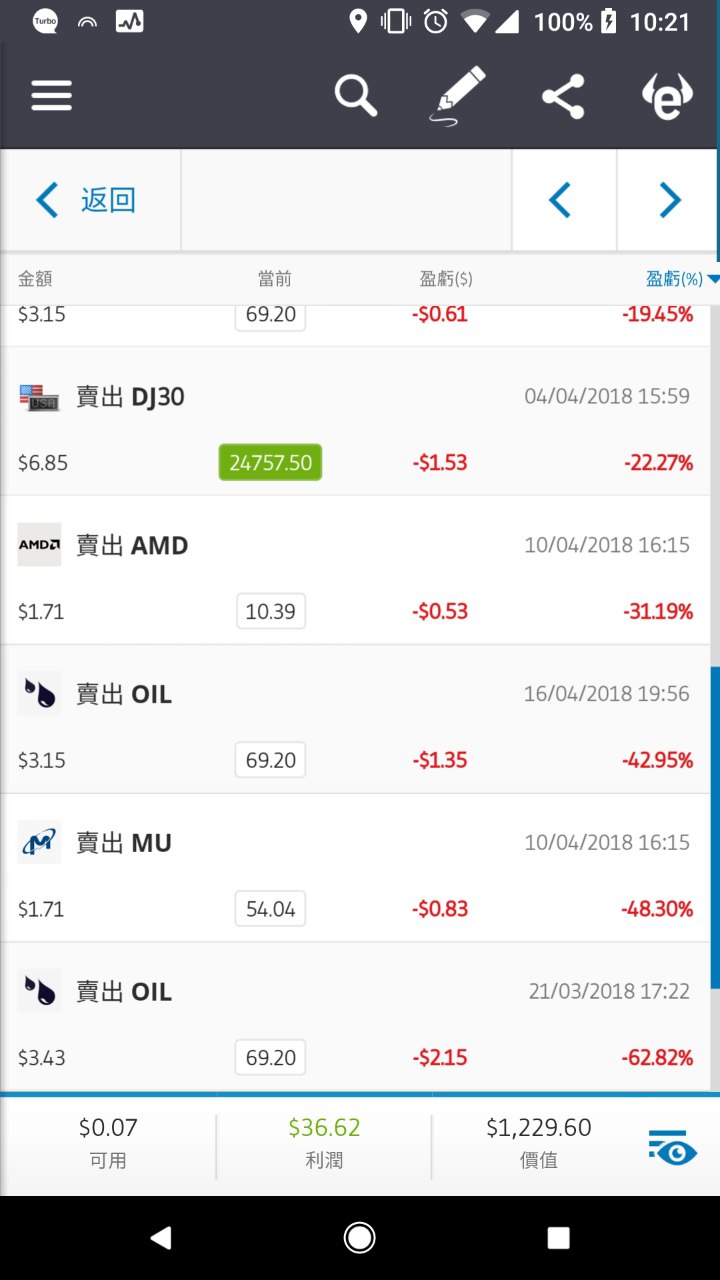Viewport: 720px width, 1280px height.
Task: Sort by the 金額 column header
Action: point(36,279)
